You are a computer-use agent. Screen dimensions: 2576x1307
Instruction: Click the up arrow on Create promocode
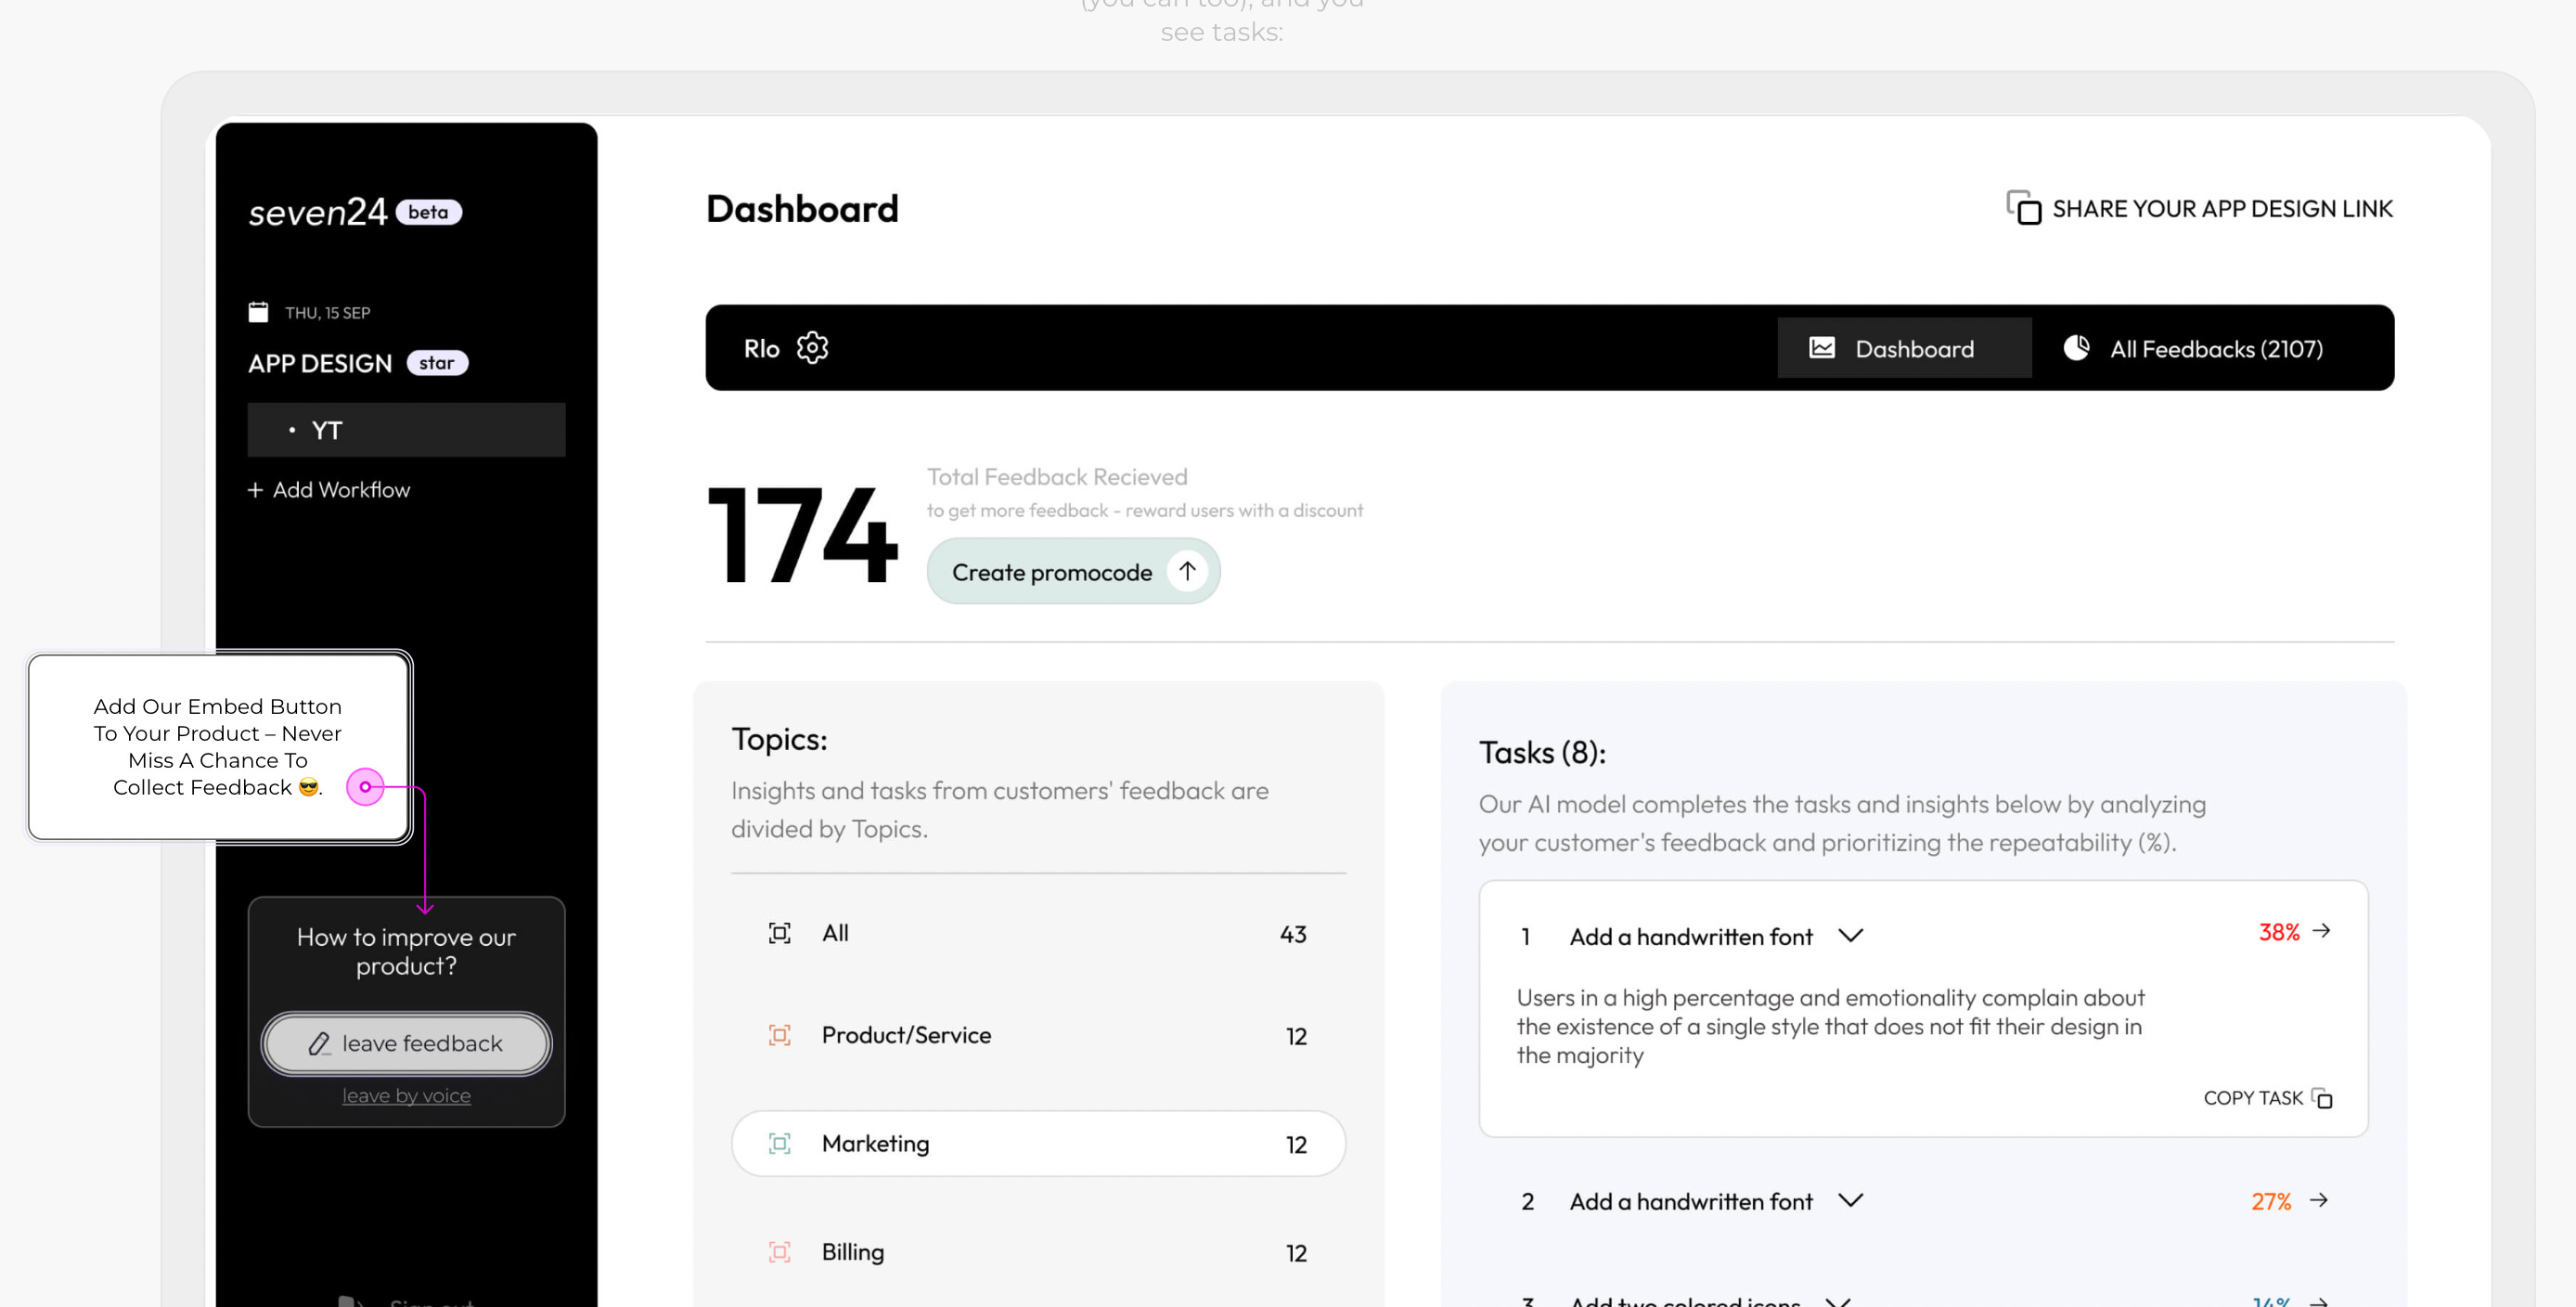point(1187,571)
